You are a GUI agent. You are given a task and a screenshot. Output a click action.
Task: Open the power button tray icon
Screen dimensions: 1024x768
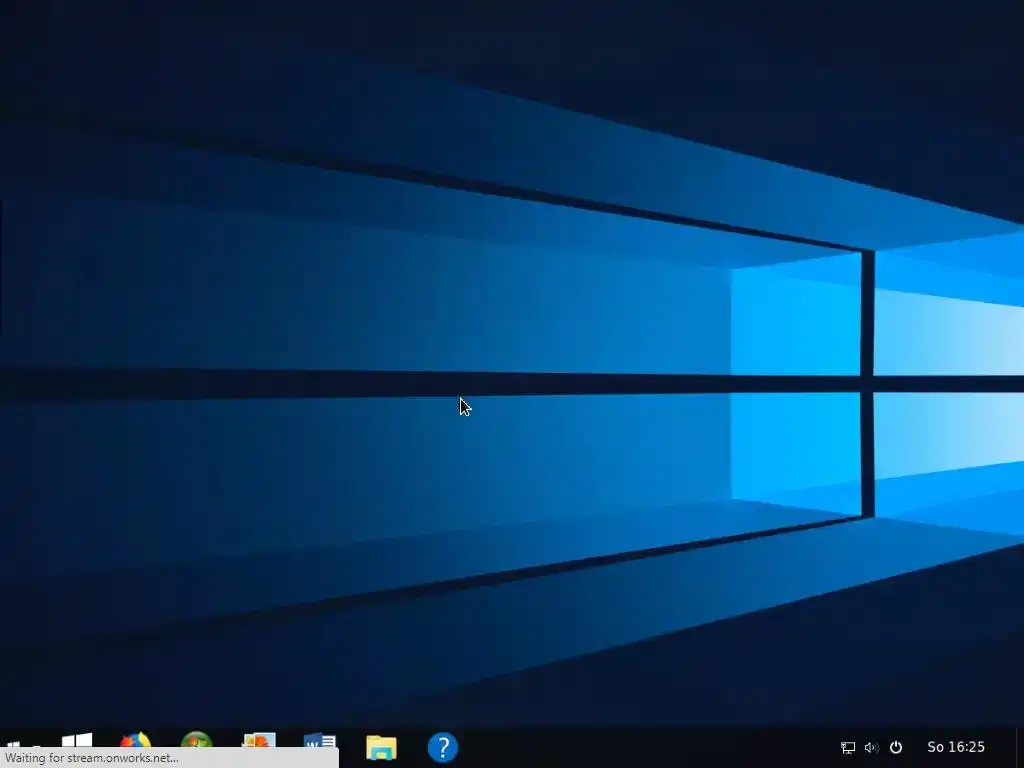[x=896, y=747]
